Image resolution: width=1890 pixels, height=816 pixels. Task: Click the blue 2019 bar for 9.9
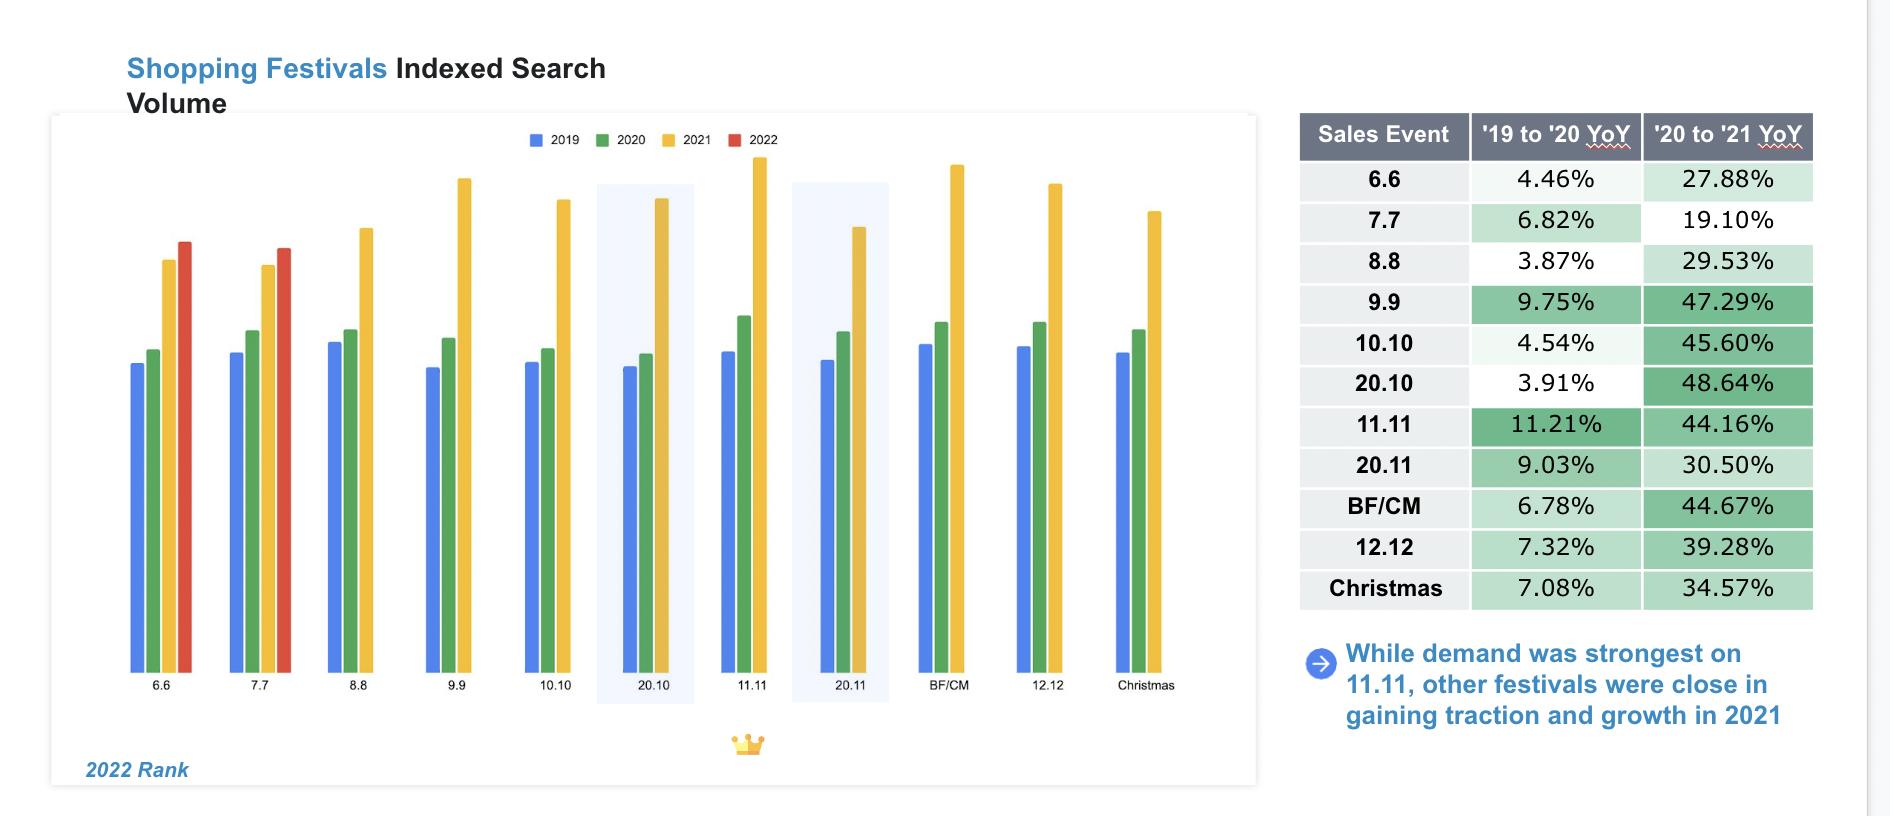[433, 520]
